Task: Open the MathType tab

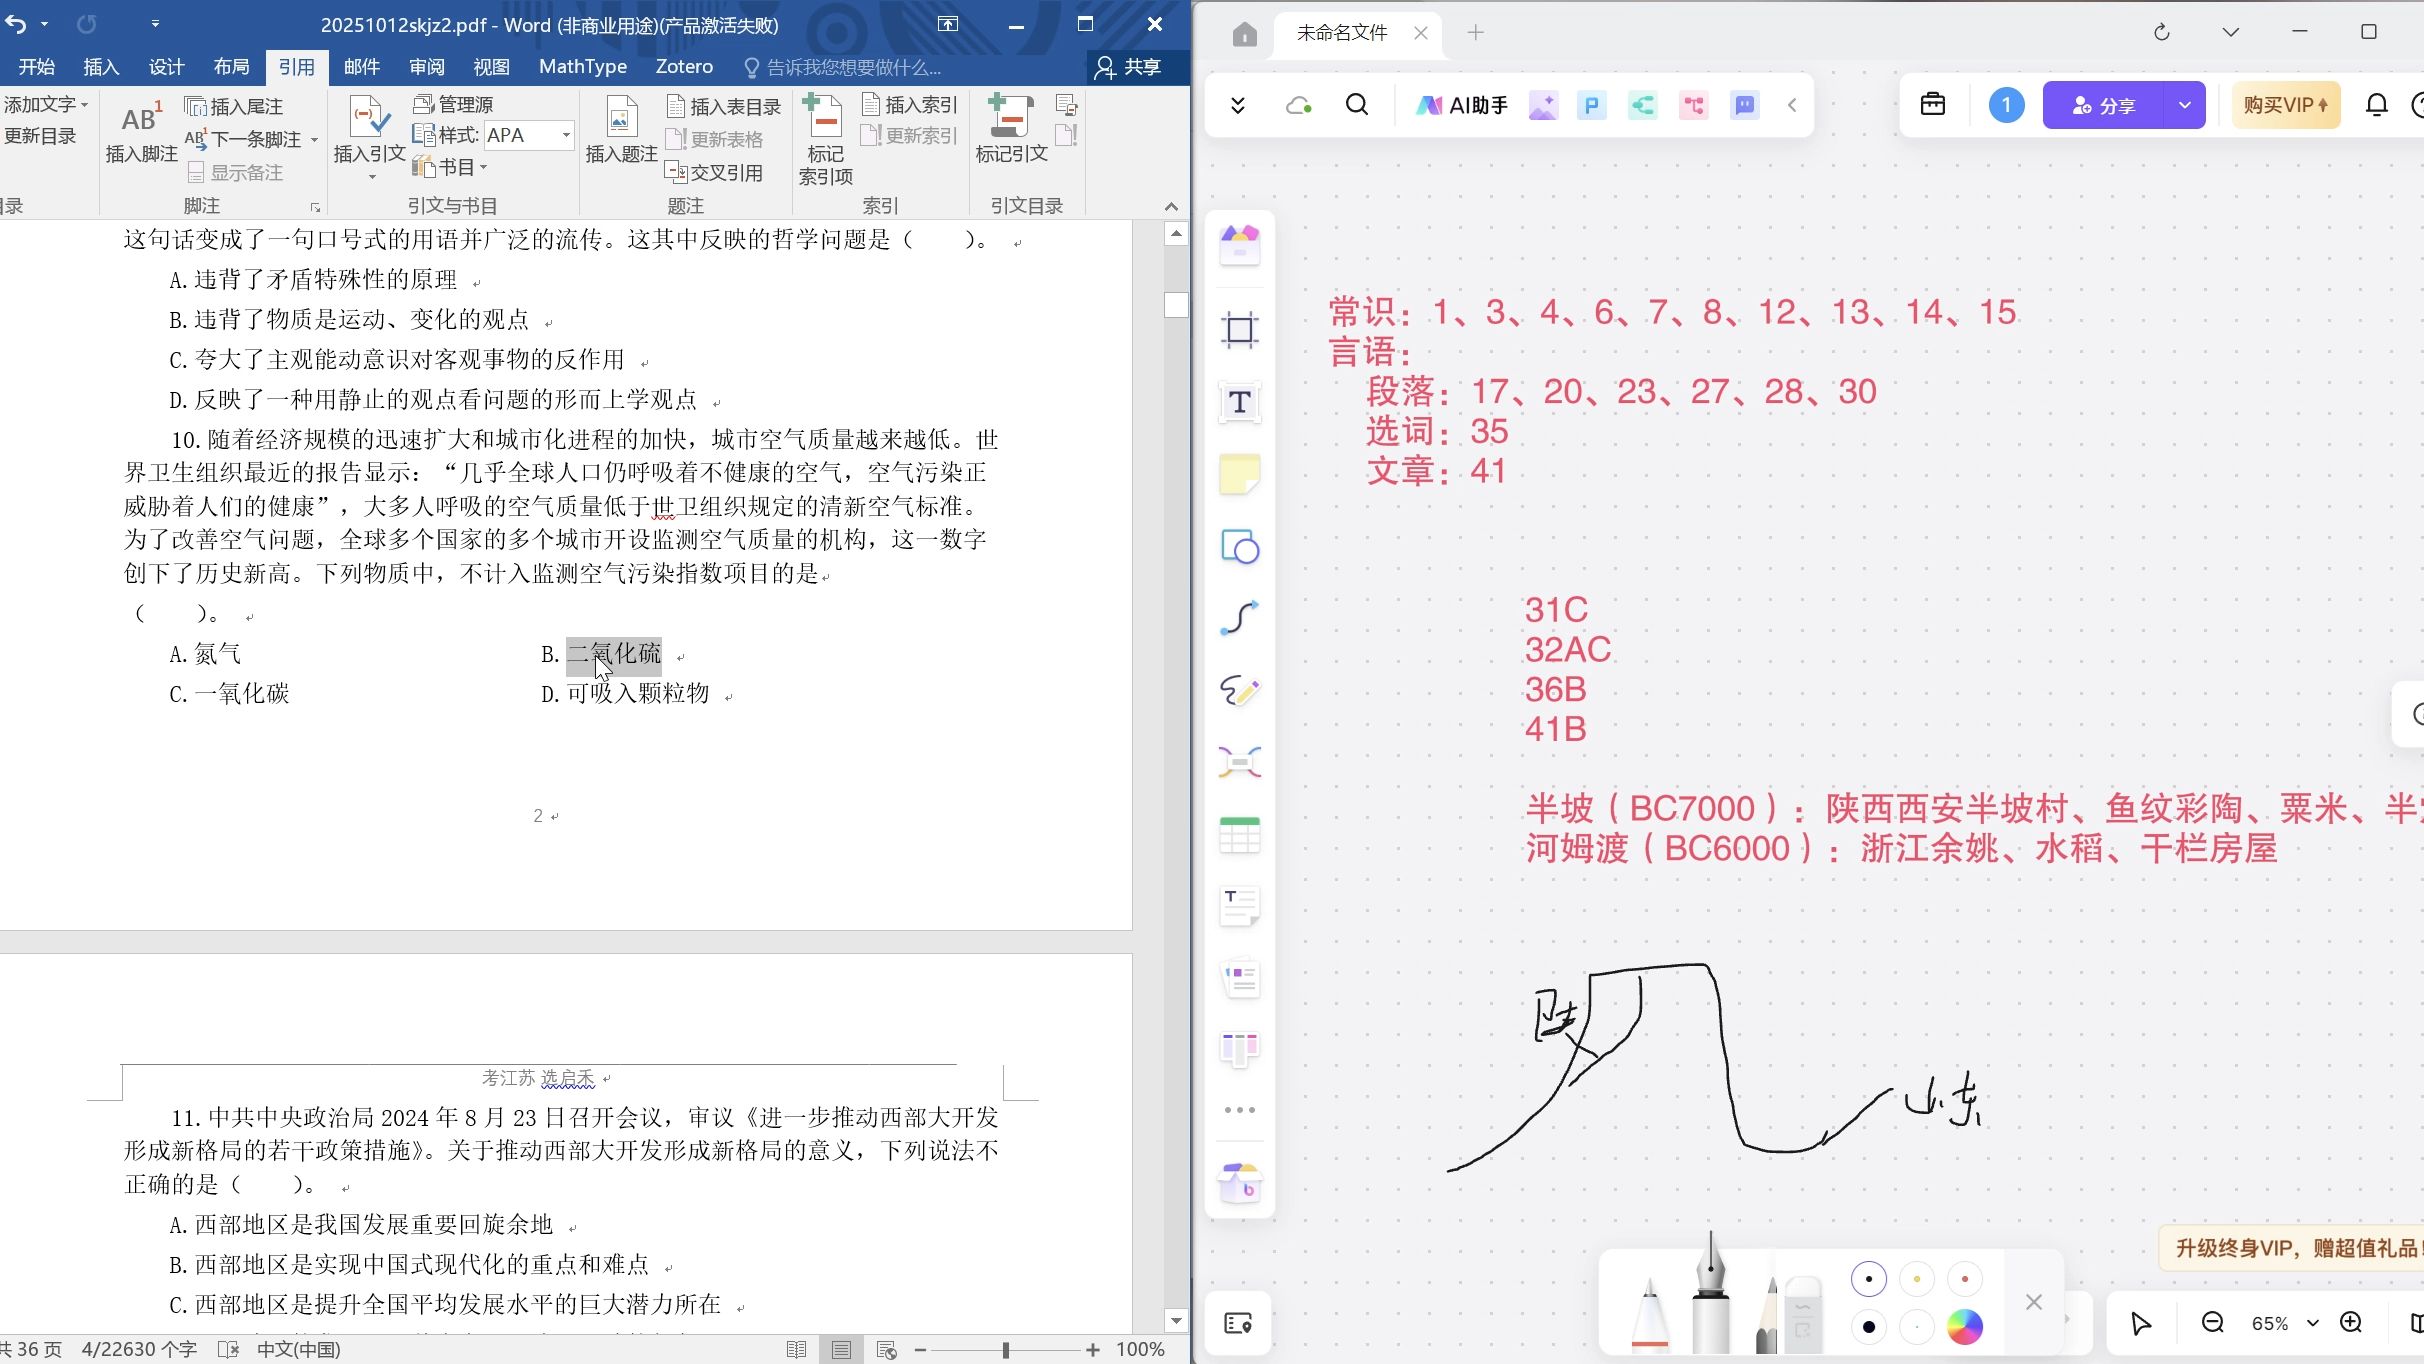Action: click(583, 67)
